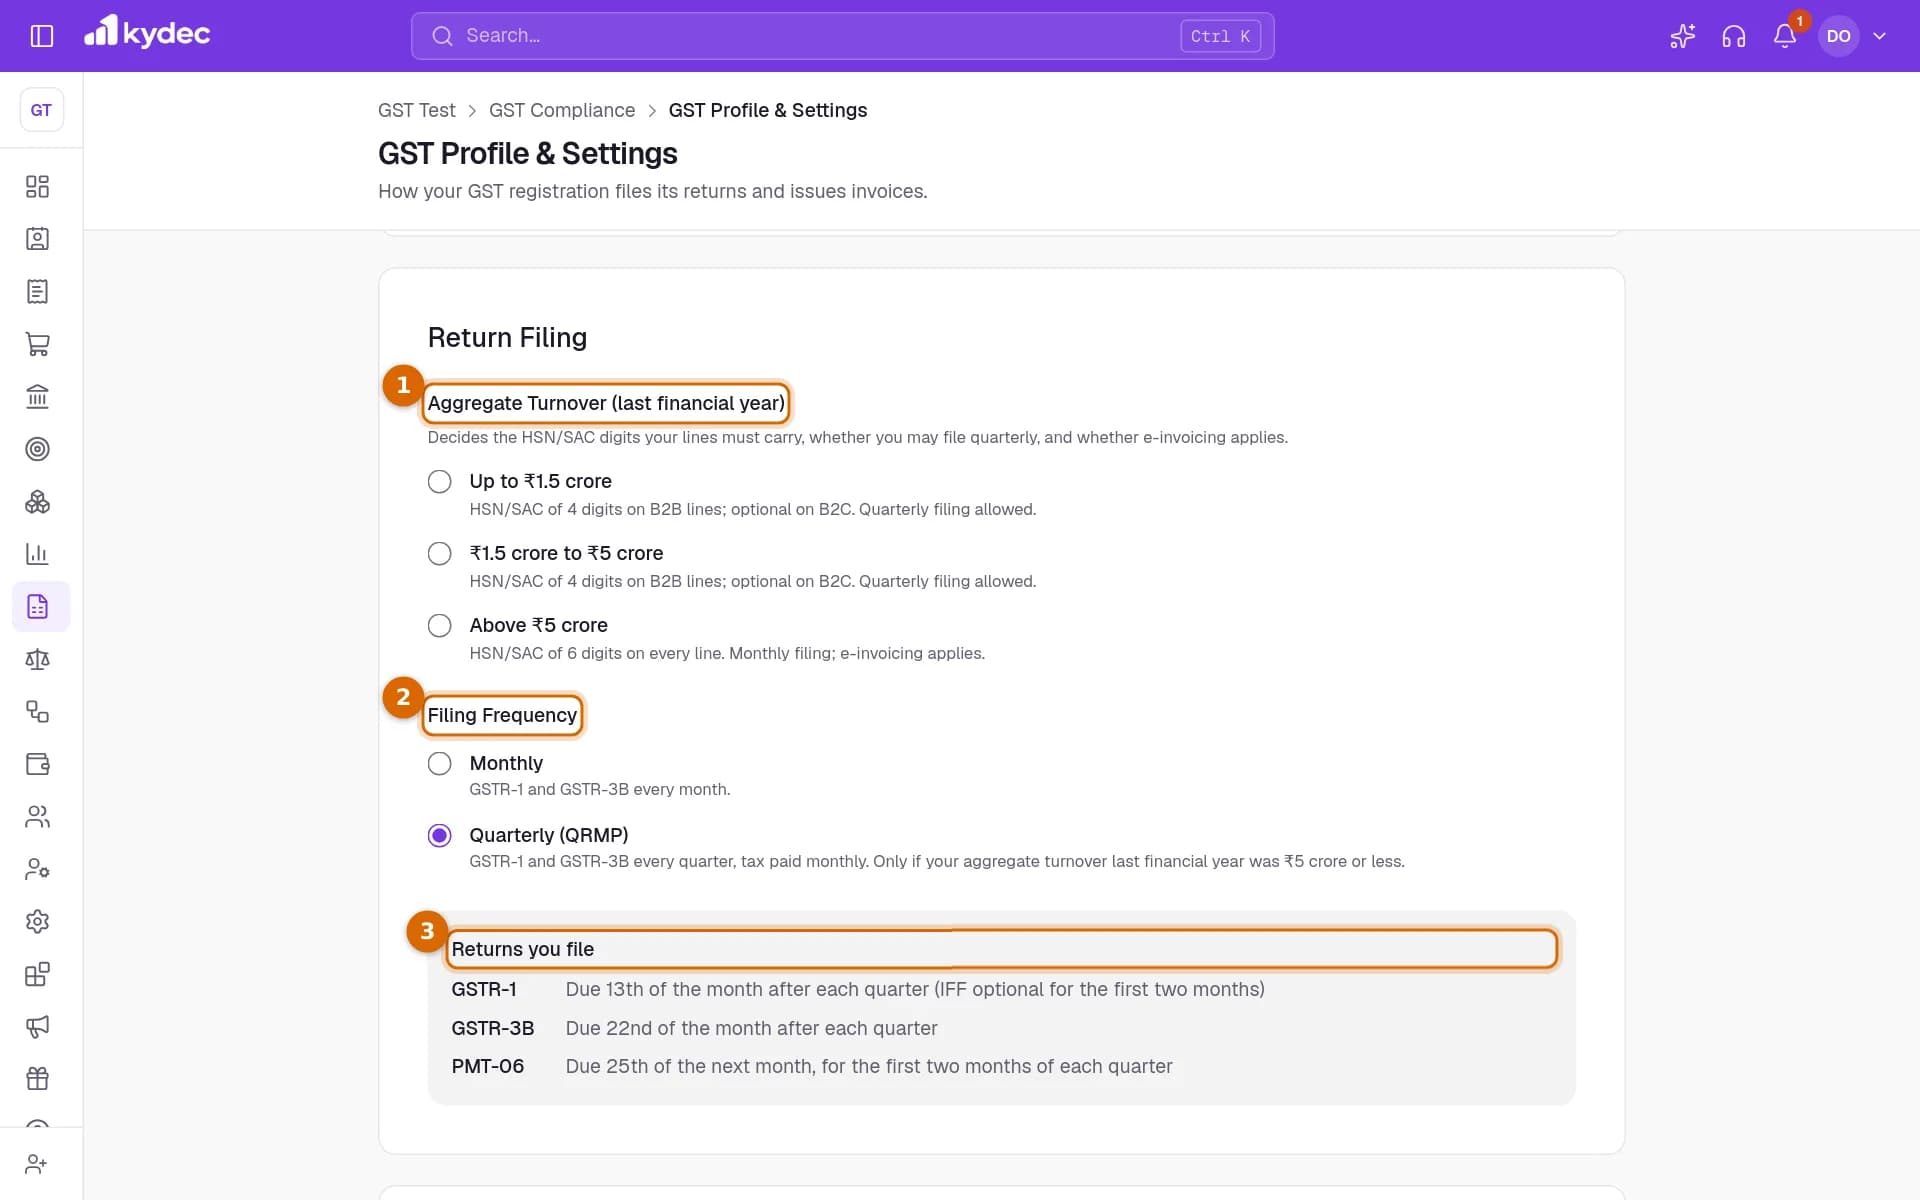Open the headset support icon
Image resolution: width=1920 pixels, height=1200 pixels.
[1733, 36]
